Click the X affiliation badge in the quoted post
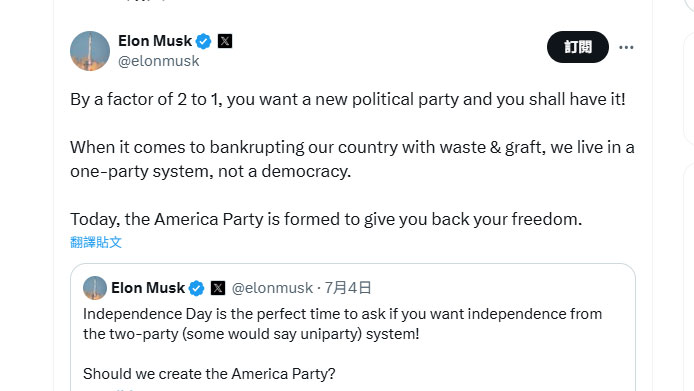694x391 pixels. click(x=218, y=288)
